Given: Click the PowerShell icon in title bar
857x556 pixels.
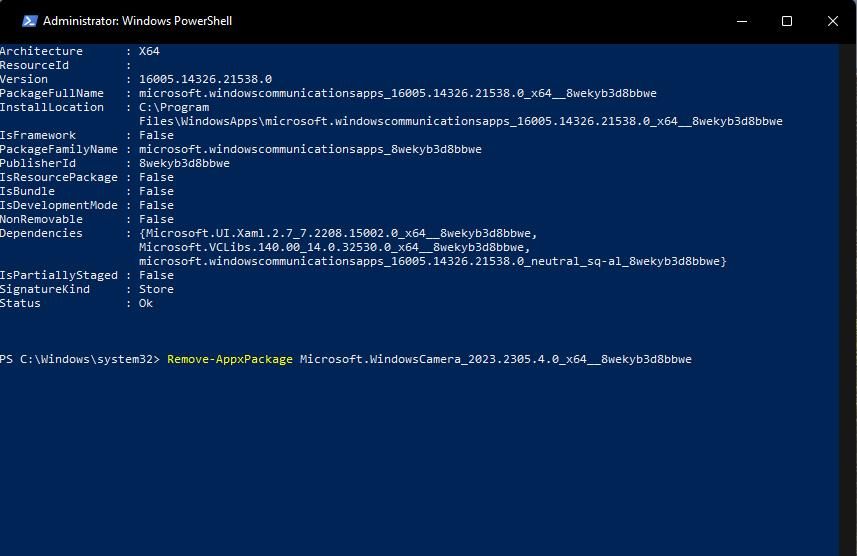Looking at the screenshot, I should click(29, 21).
